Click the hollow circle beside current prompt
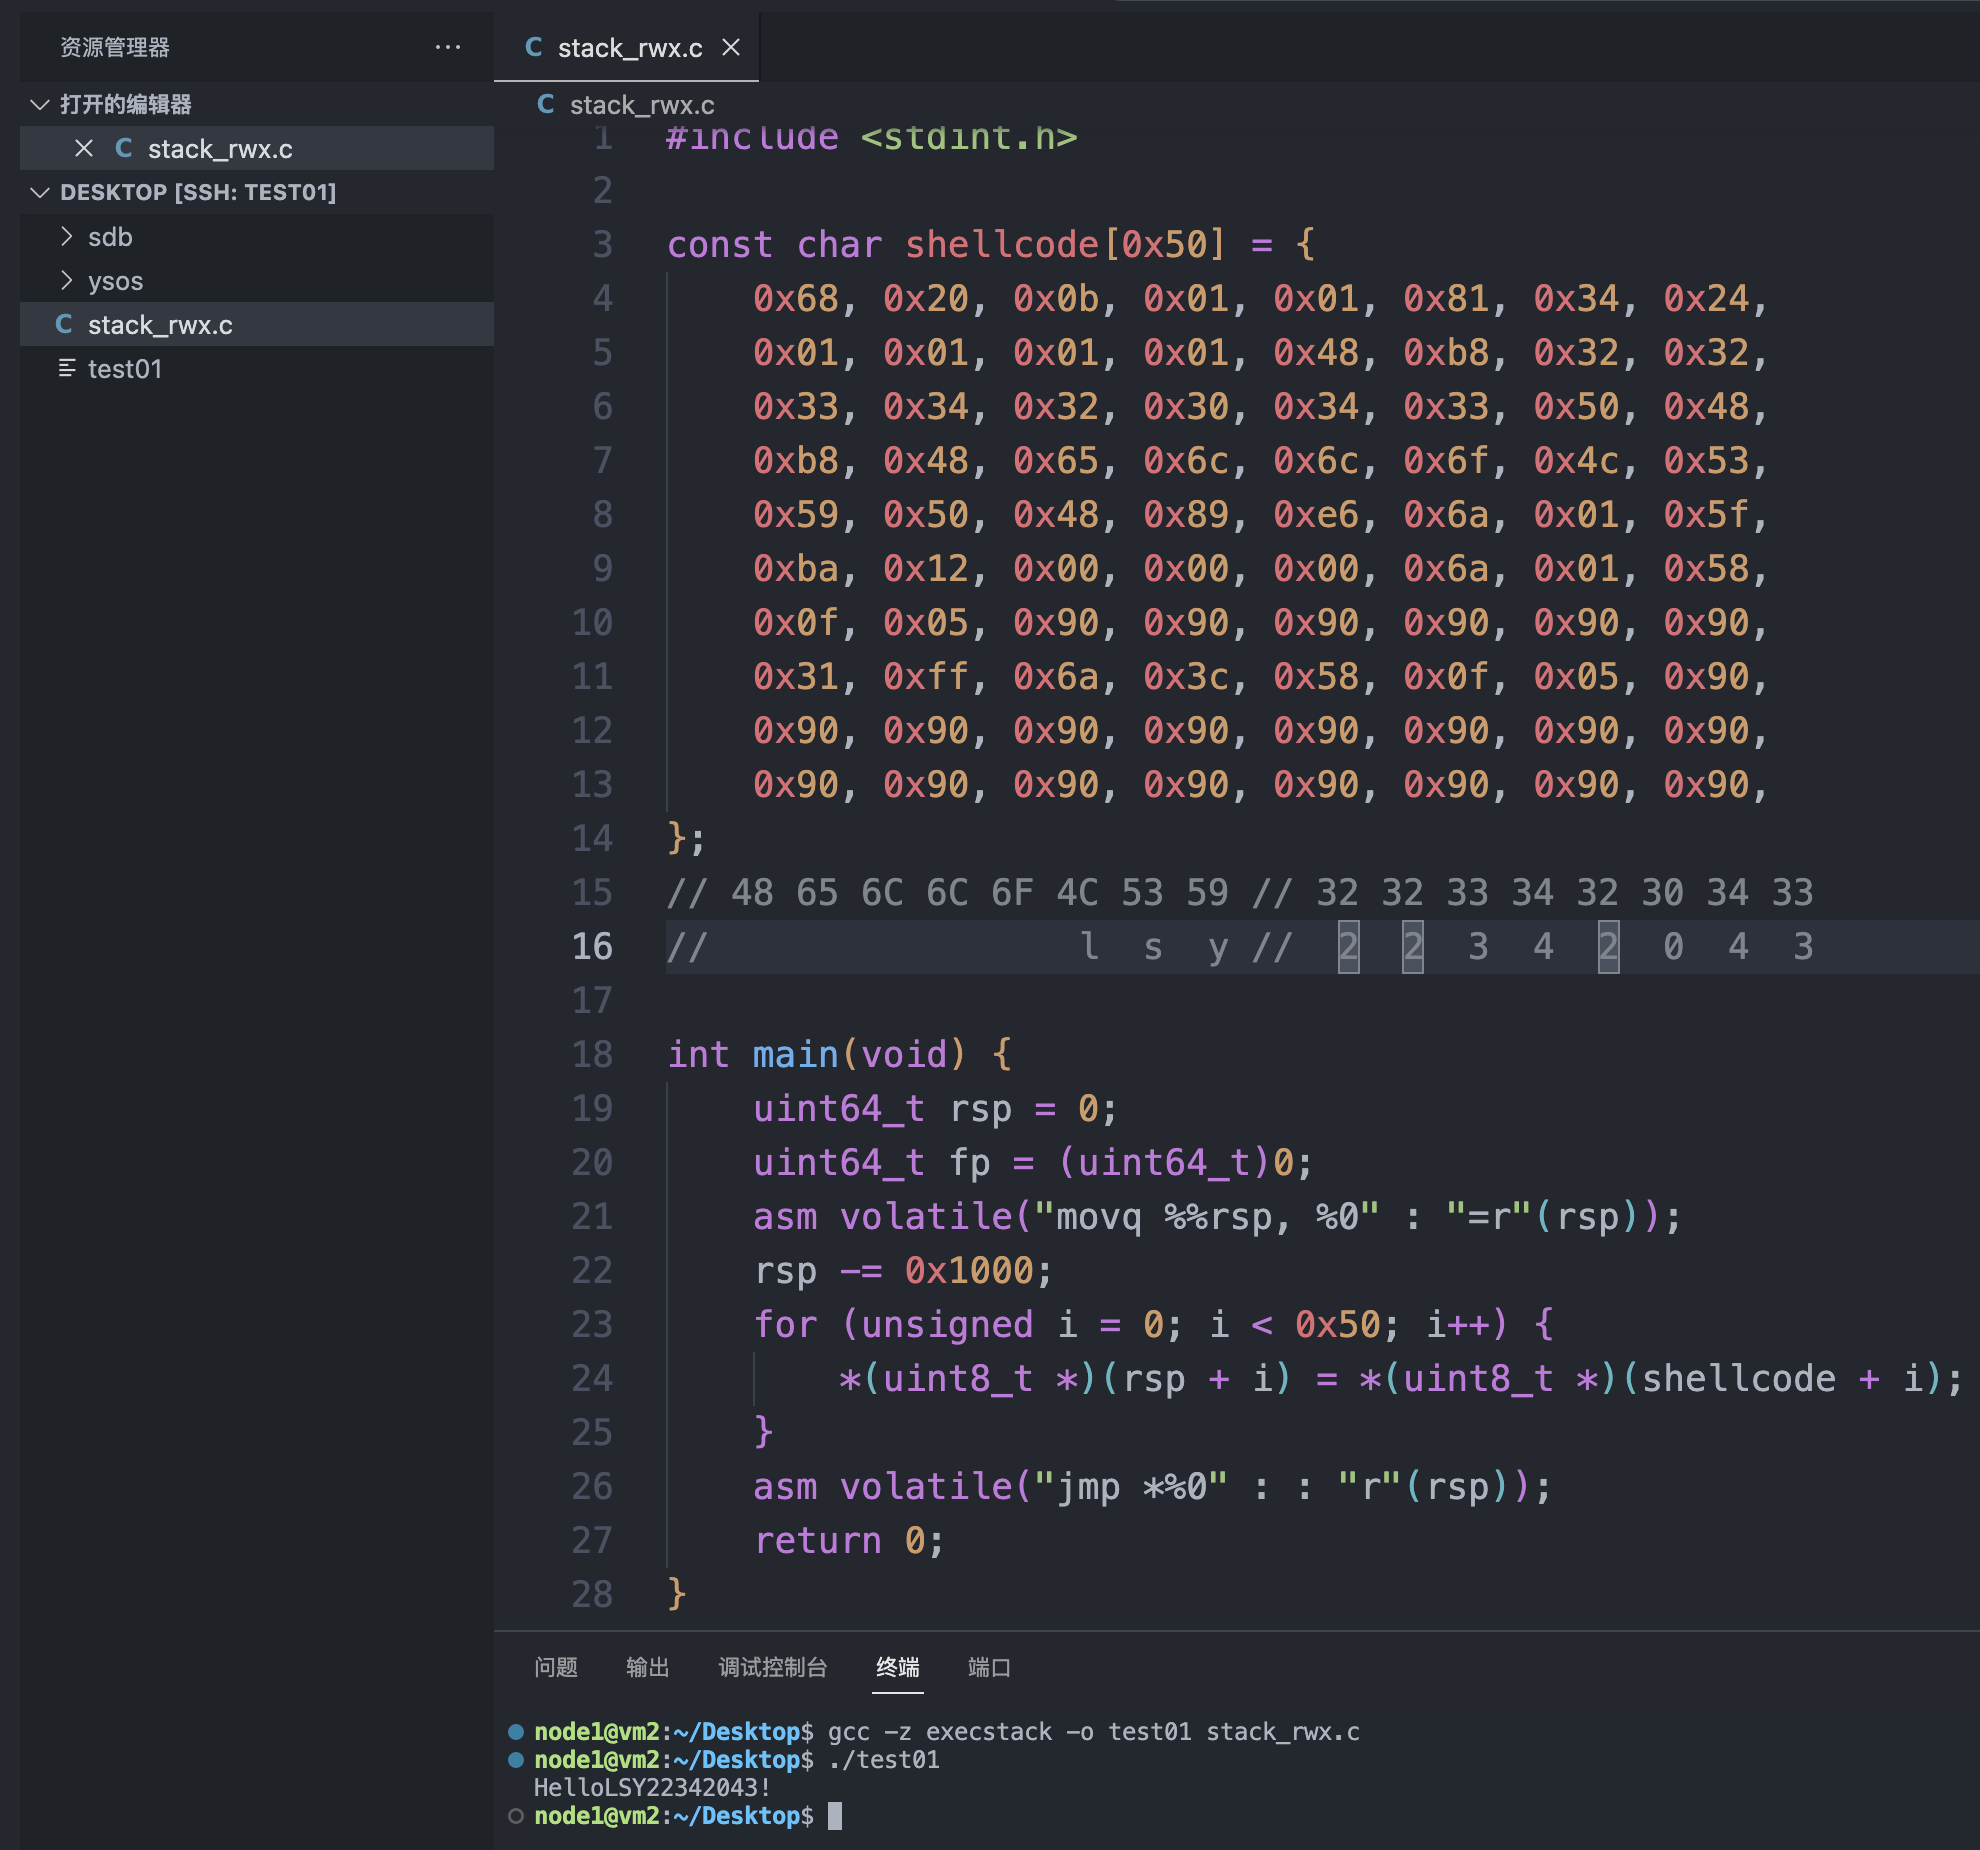The height and width of the screenshot is (1850, 1980). 516,1815
